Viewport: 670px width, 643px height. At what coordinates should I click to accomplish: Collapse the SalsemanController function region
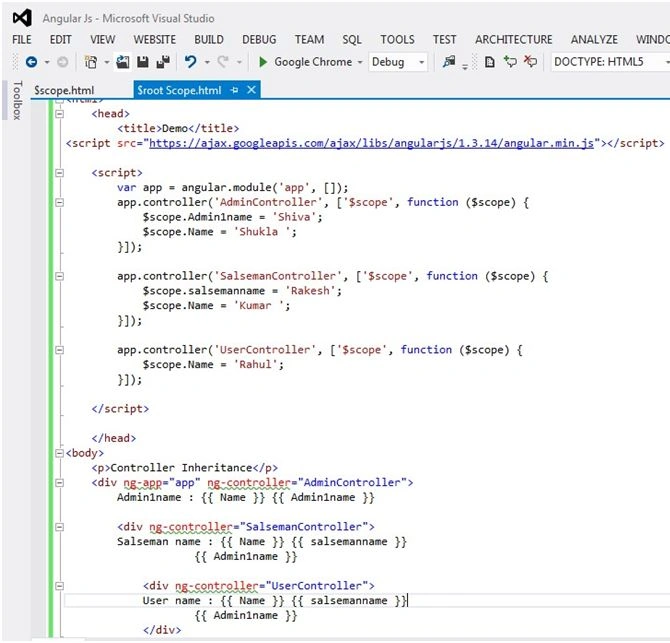(59, 276)
